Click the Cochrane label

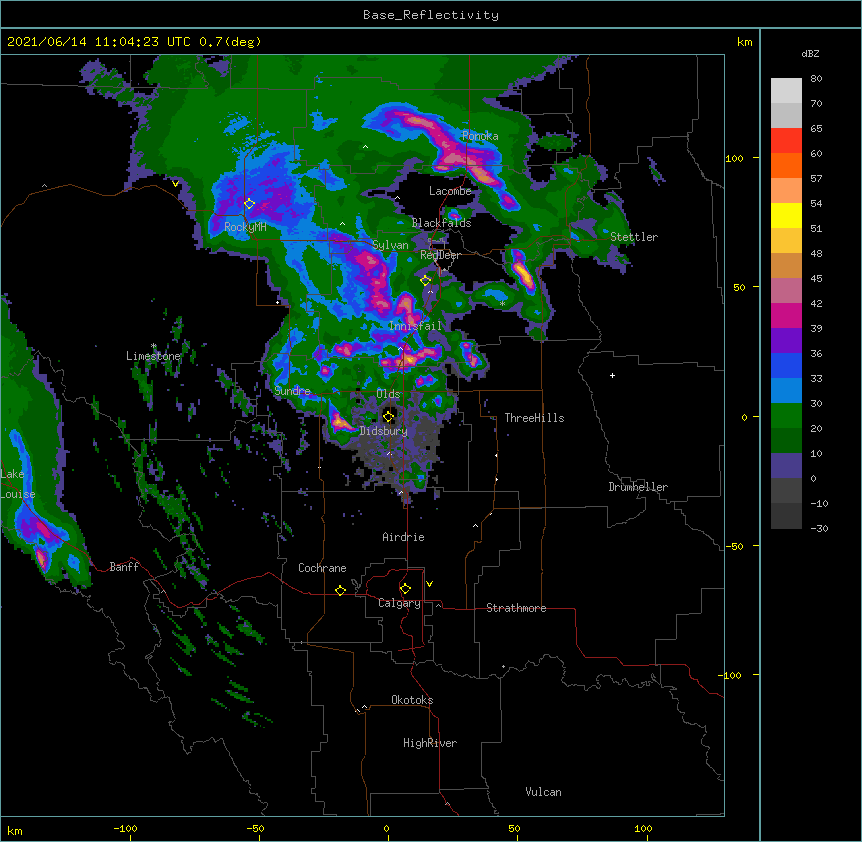pyautogui.click(x=322, y=568)
